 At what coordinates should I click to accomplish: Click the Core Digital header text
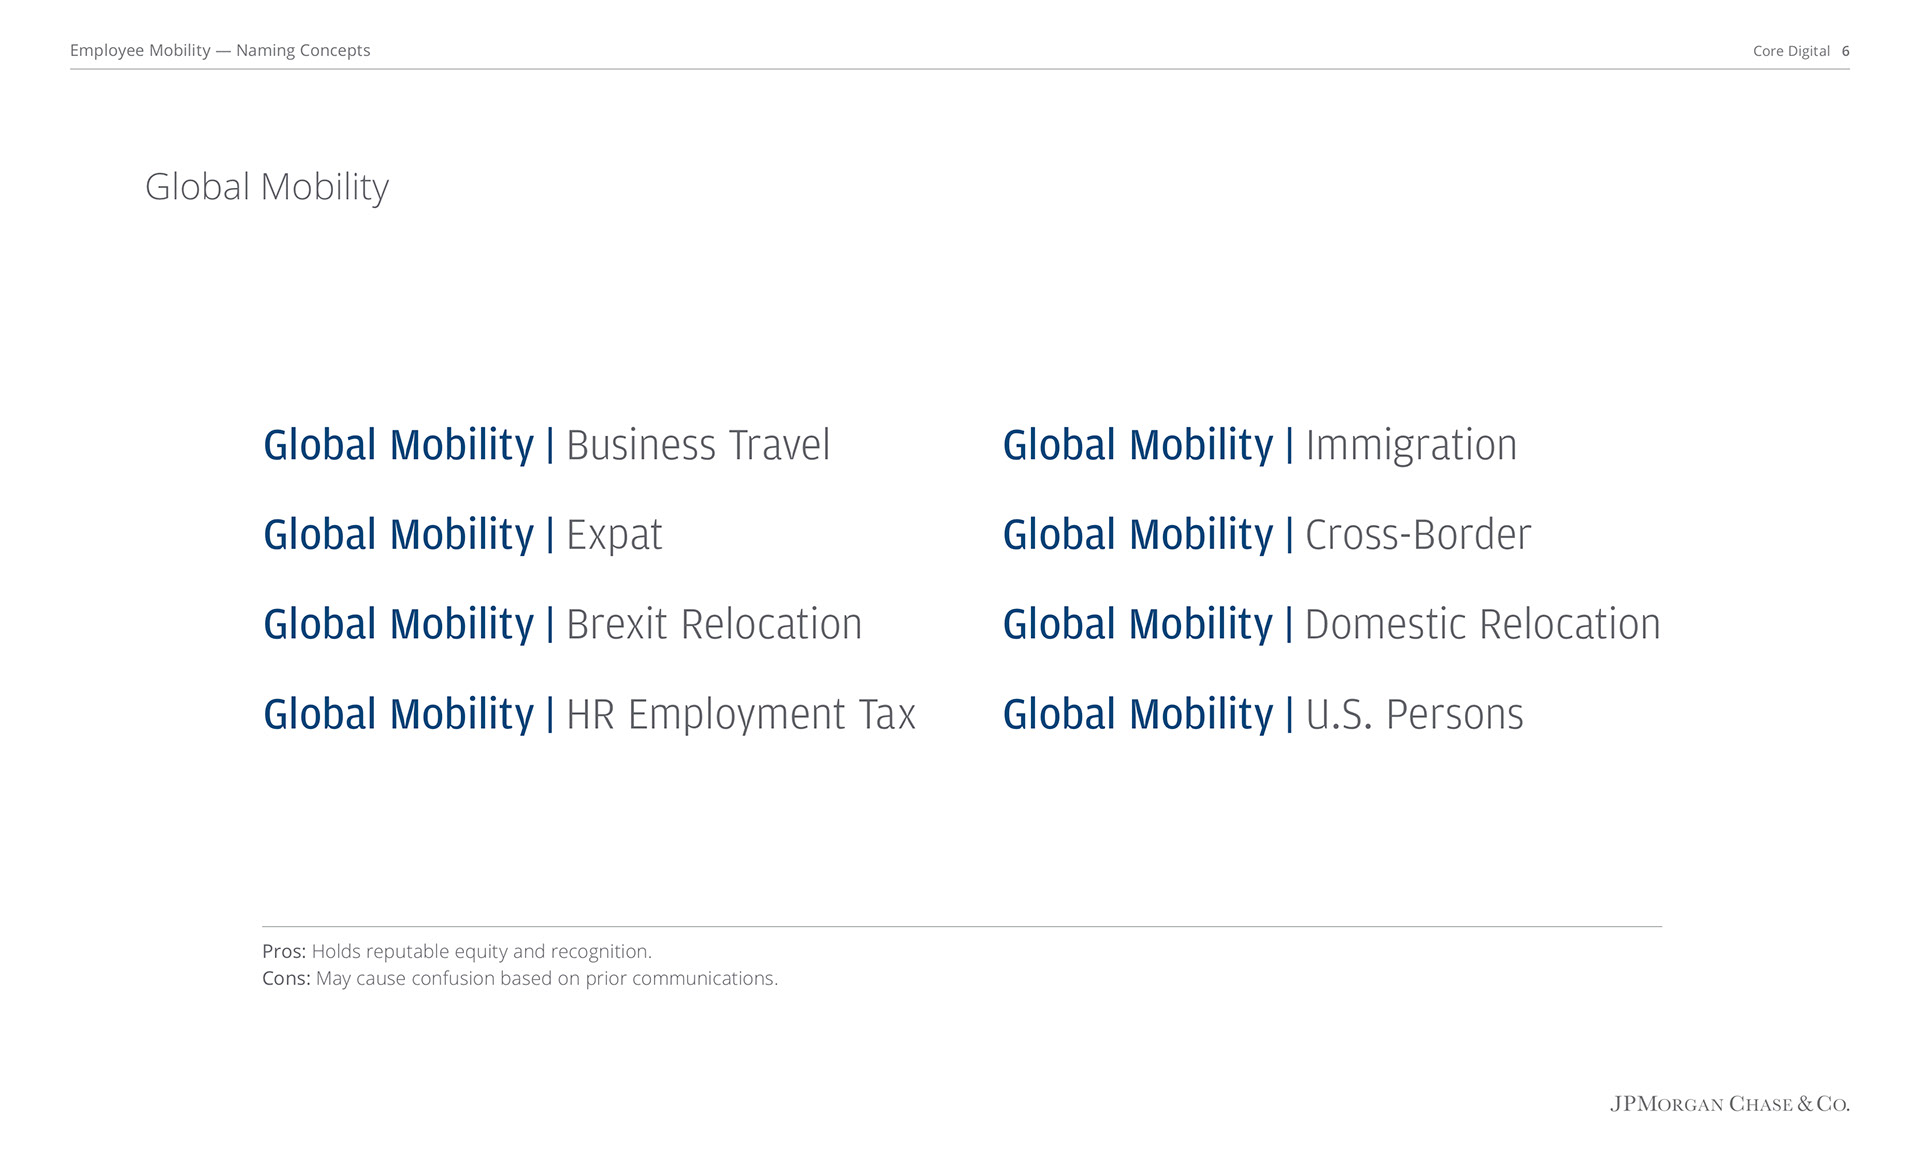click(x=1791, y=51)
